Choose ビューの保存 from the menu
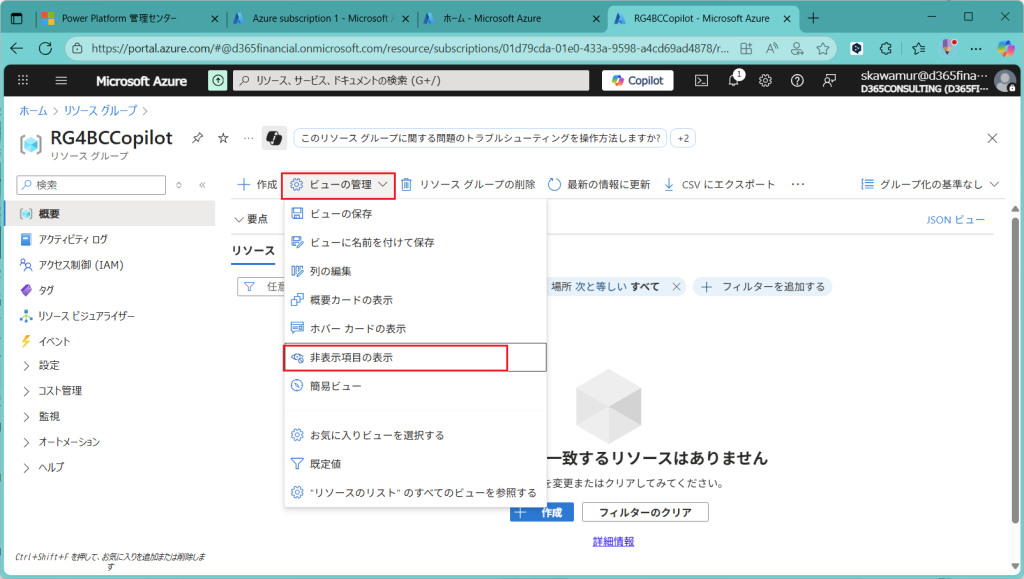The image size is (1024, 579). coord(415,213)
